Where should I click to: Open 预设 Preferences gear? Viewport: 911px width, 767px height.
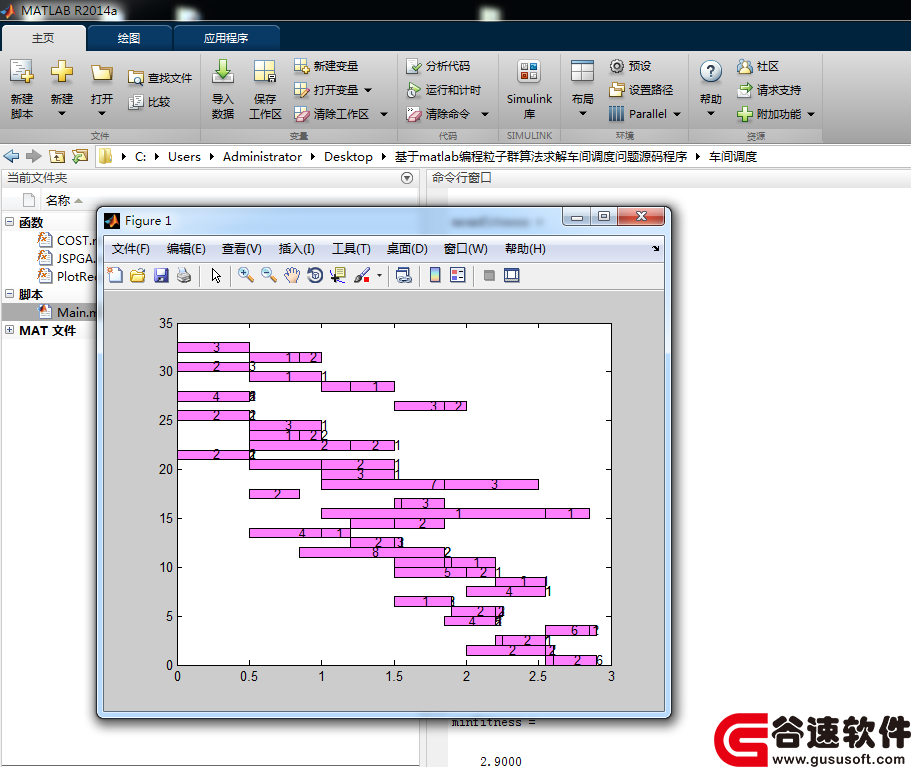[x=630, y=66]
